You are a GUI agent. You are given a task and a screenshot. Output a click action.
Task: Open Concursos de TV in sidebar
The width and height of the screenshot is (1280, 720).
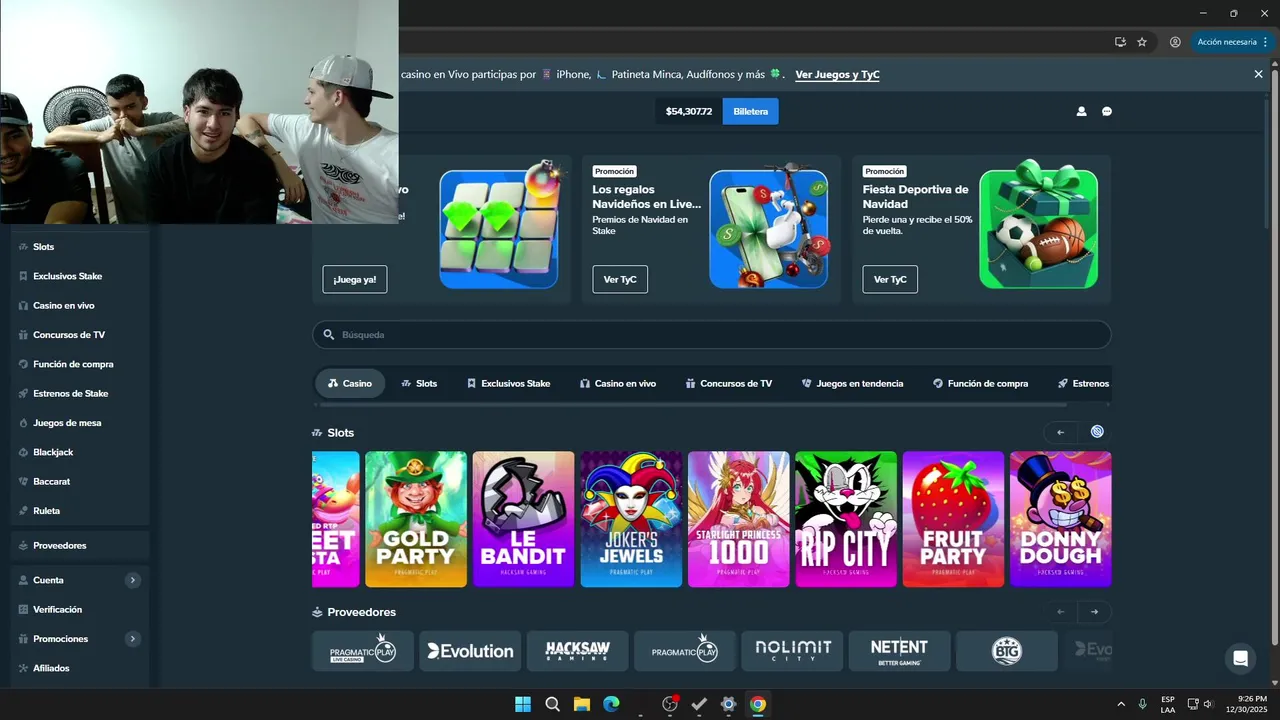coord(80,335)
